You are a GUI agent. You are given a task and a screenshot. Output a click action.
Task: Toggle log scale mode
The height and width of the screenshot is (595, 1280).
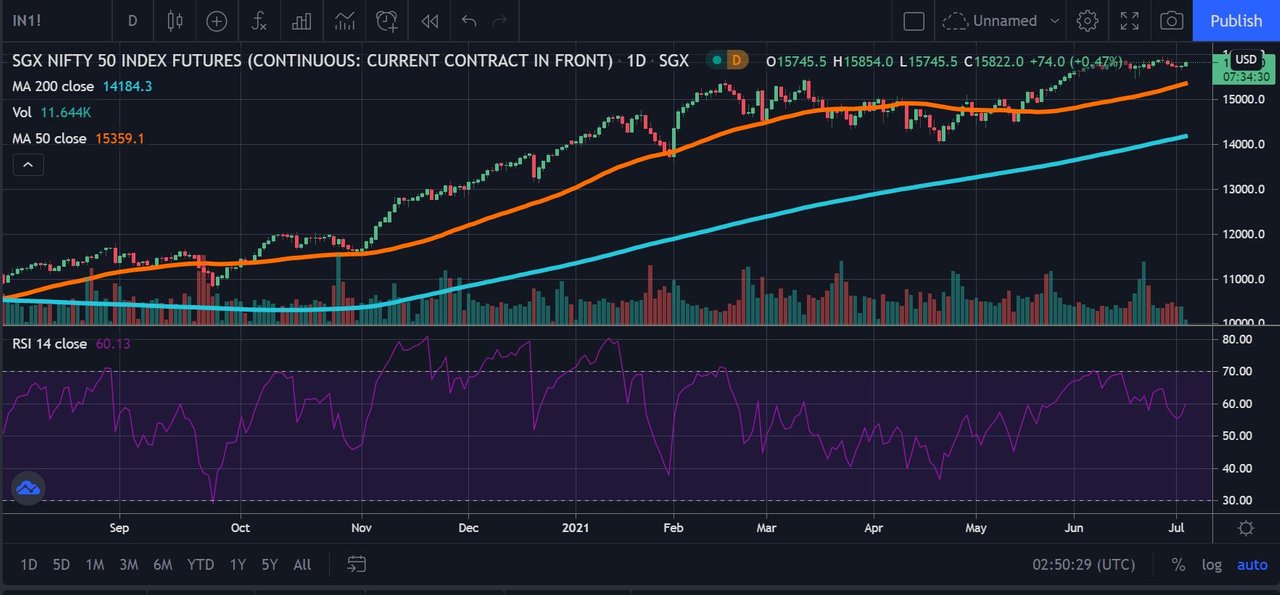coord(1211,565)
